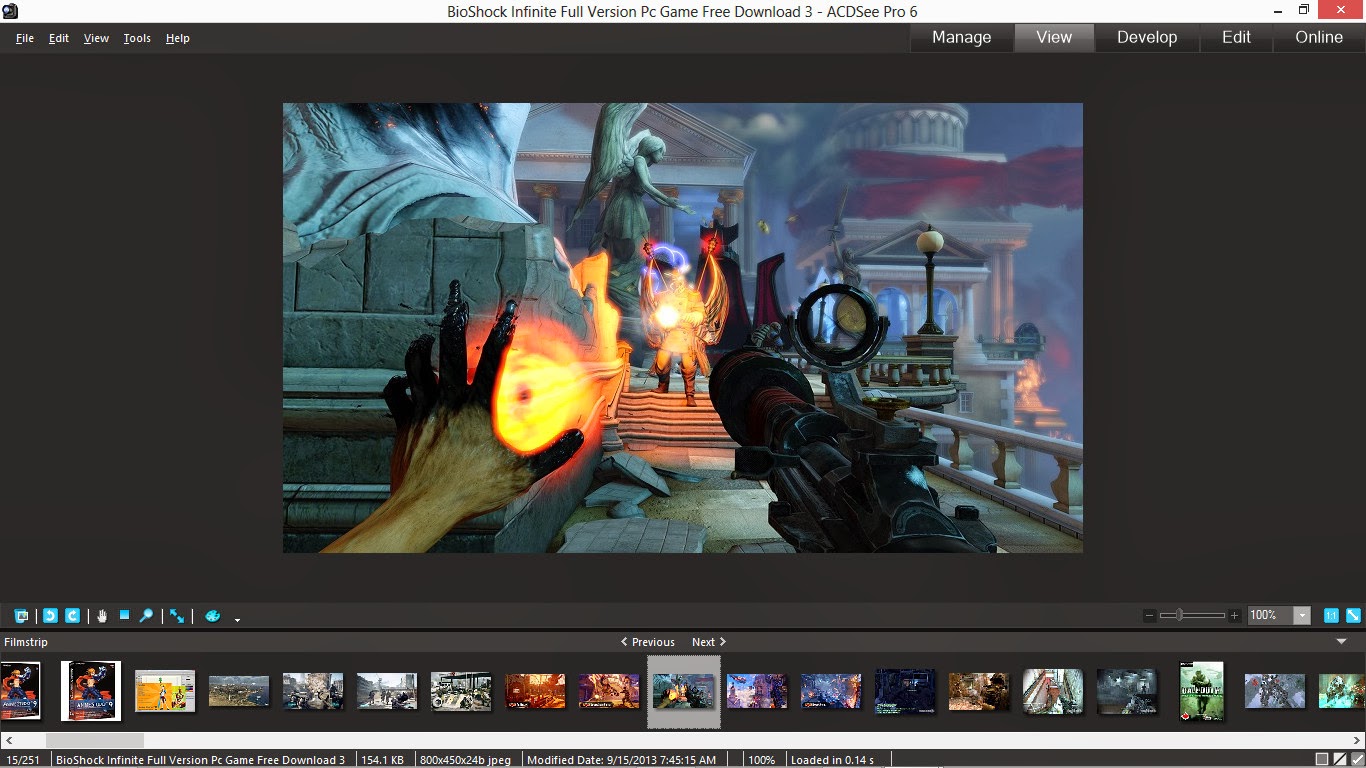This screenshot has height=768, width=1366.
Task: Open the Help menu
Action: click(x=178, y=38)
